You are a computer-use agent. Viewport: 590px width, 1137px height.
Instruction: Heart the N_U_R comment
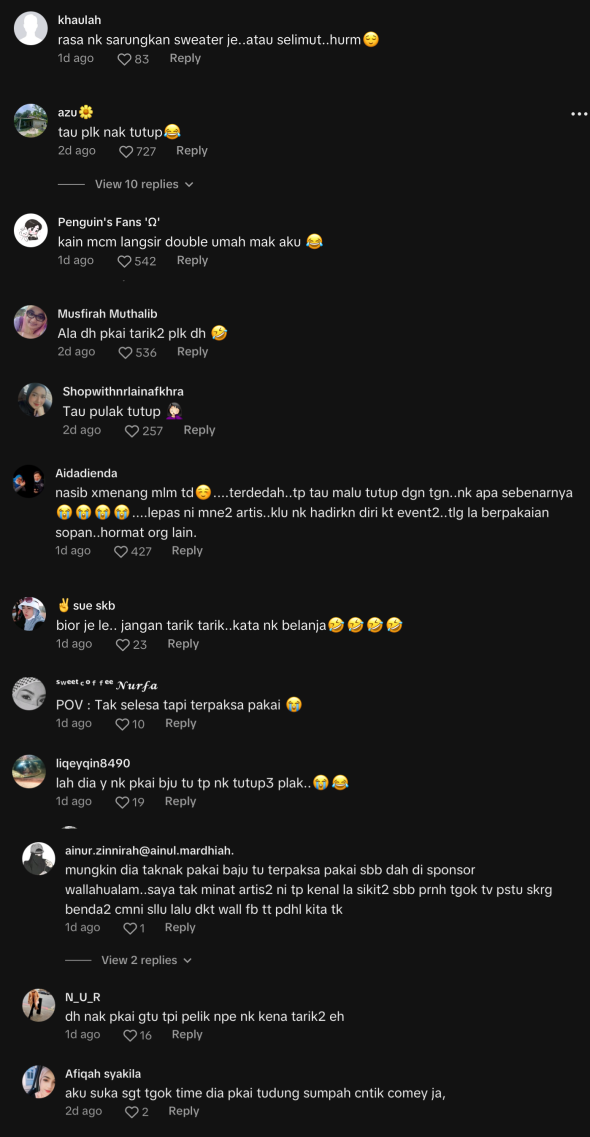pos(130,1035)
